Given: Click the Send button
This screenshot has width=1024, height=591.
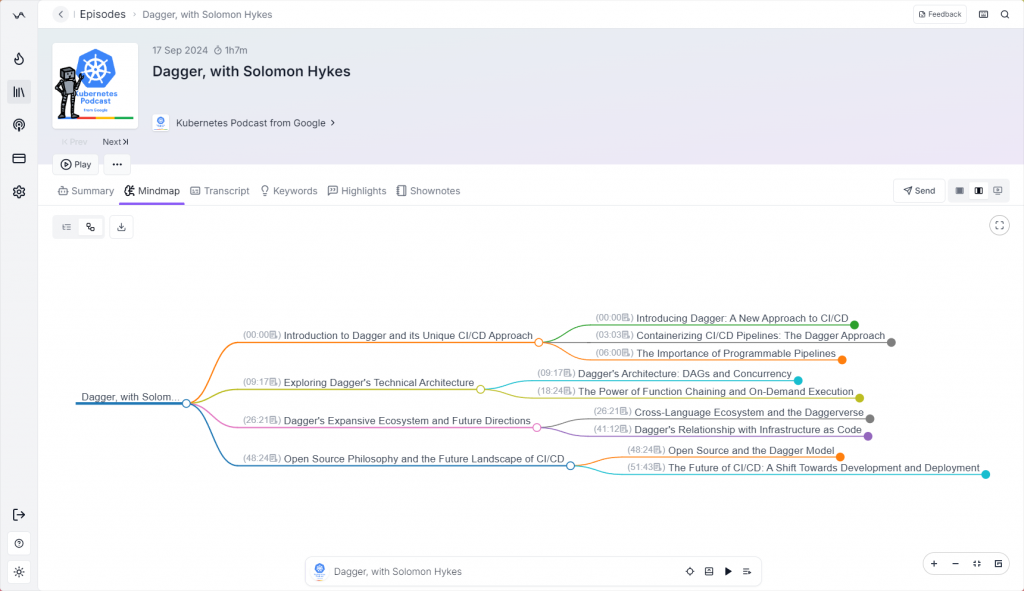Looking at the screenshot, I should (919, 190).
